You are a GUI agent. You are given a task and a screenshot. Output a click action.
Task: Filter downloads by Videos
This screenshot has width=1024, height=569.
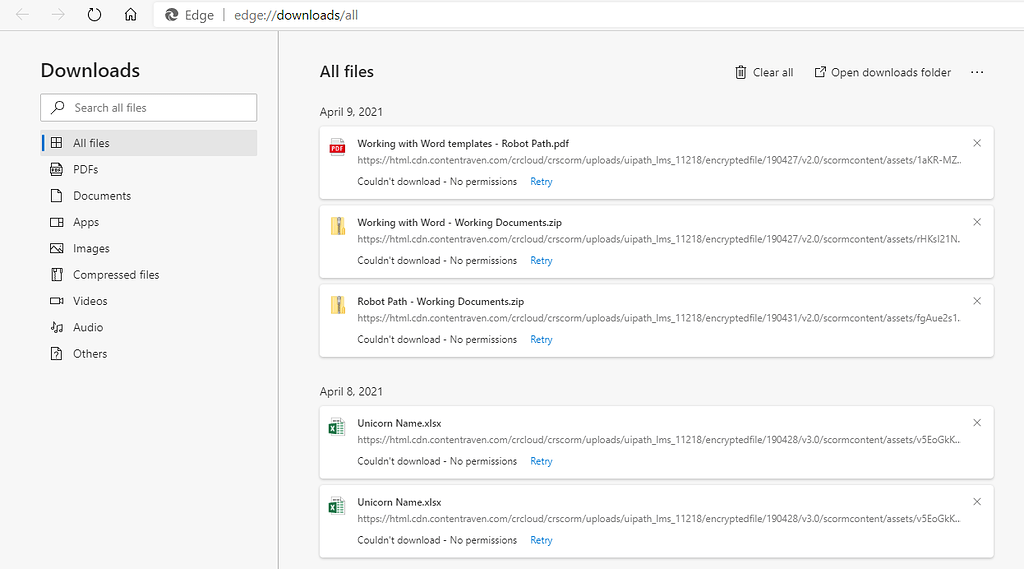[90, 301]
